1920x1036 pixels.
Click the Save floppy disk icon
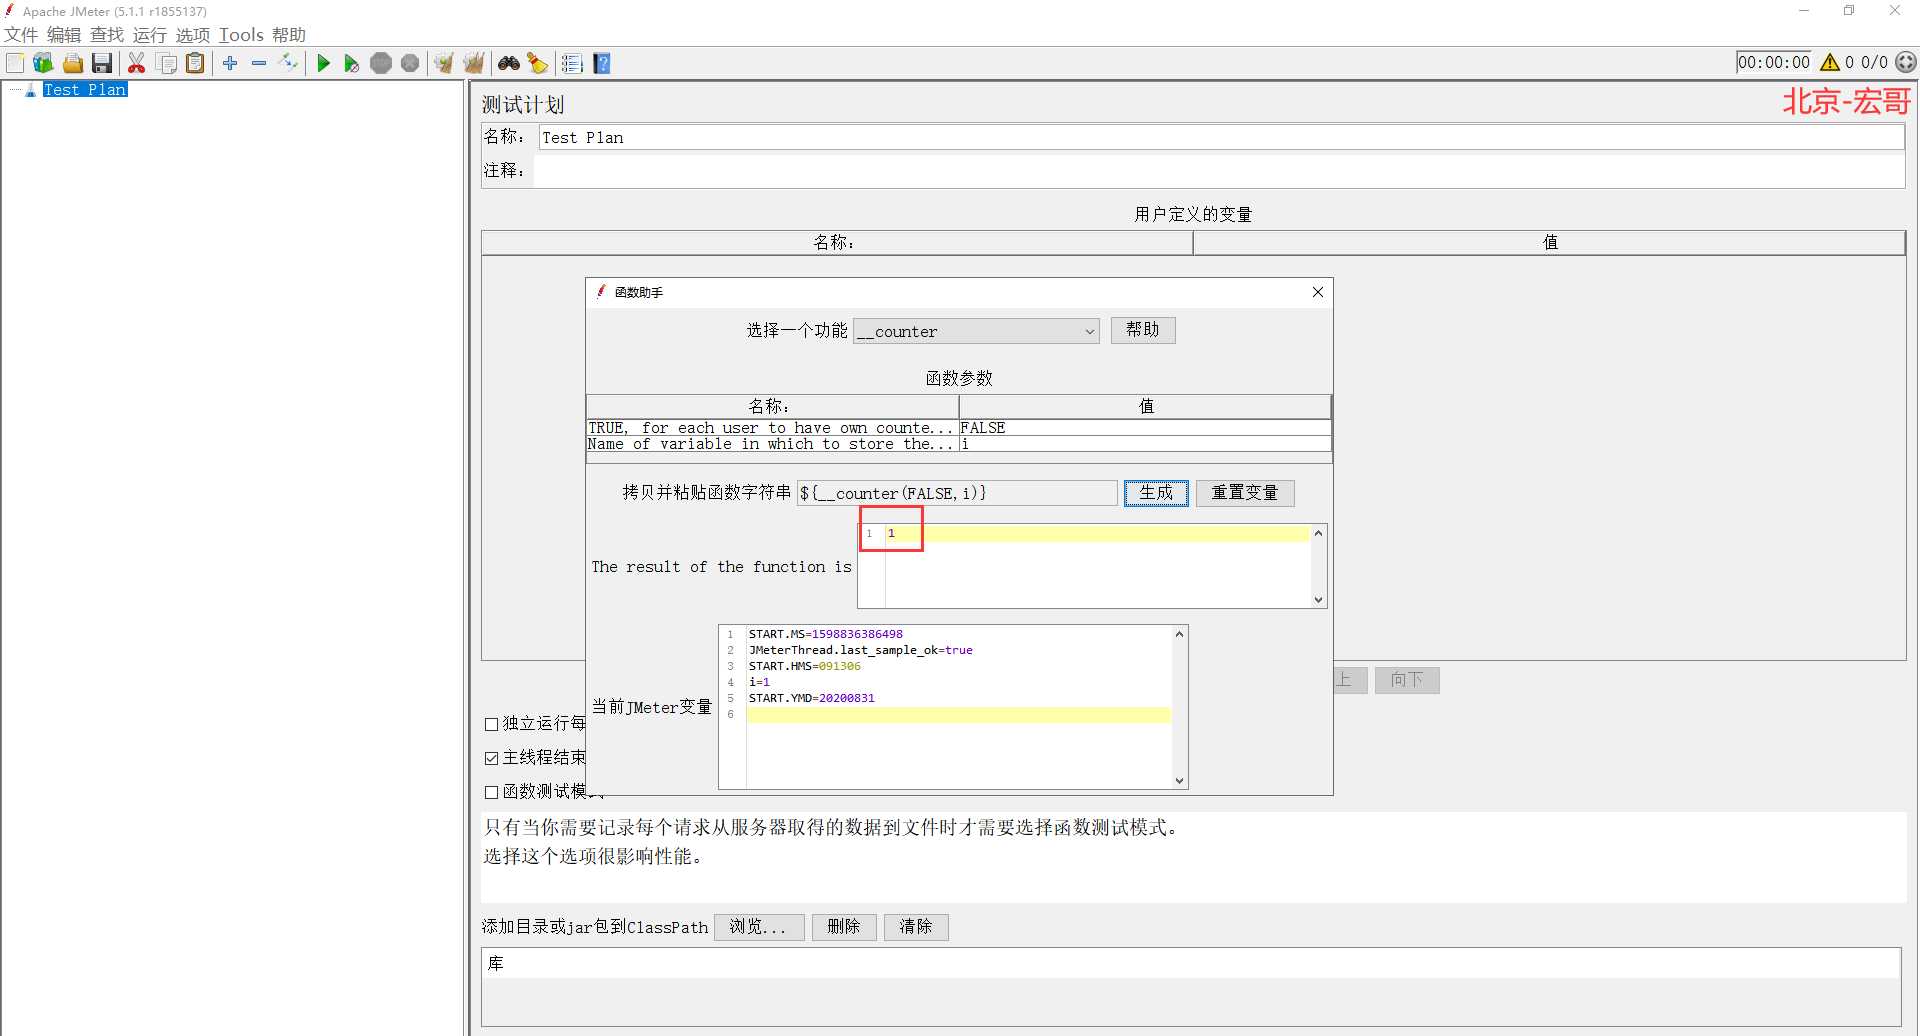coord(102,63)
